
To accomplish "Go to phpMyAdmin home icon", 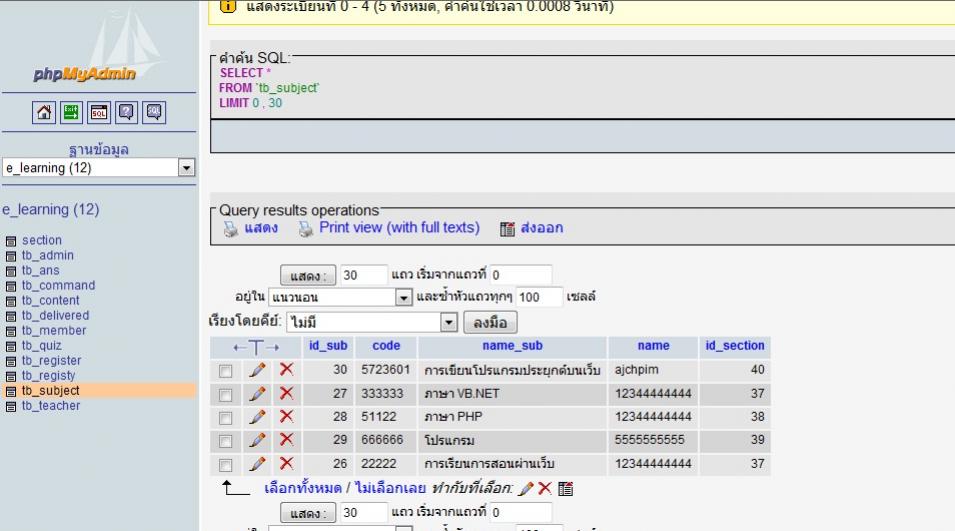I will (x=44, y=113).
